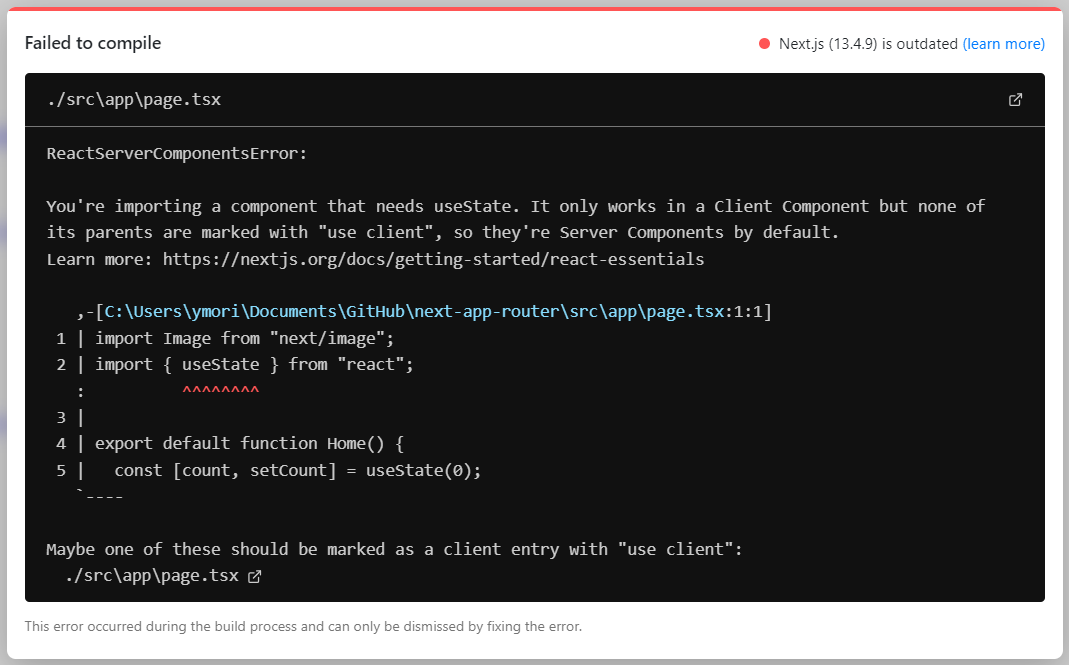Viewport: 1069px width, 665px height.
Task: Click the "Failed to compile" heading
Action: coord(93,43)
